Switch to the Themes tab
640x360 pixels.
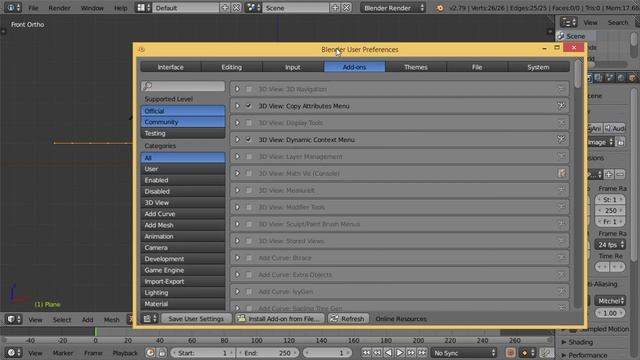[x=416, y=67]
